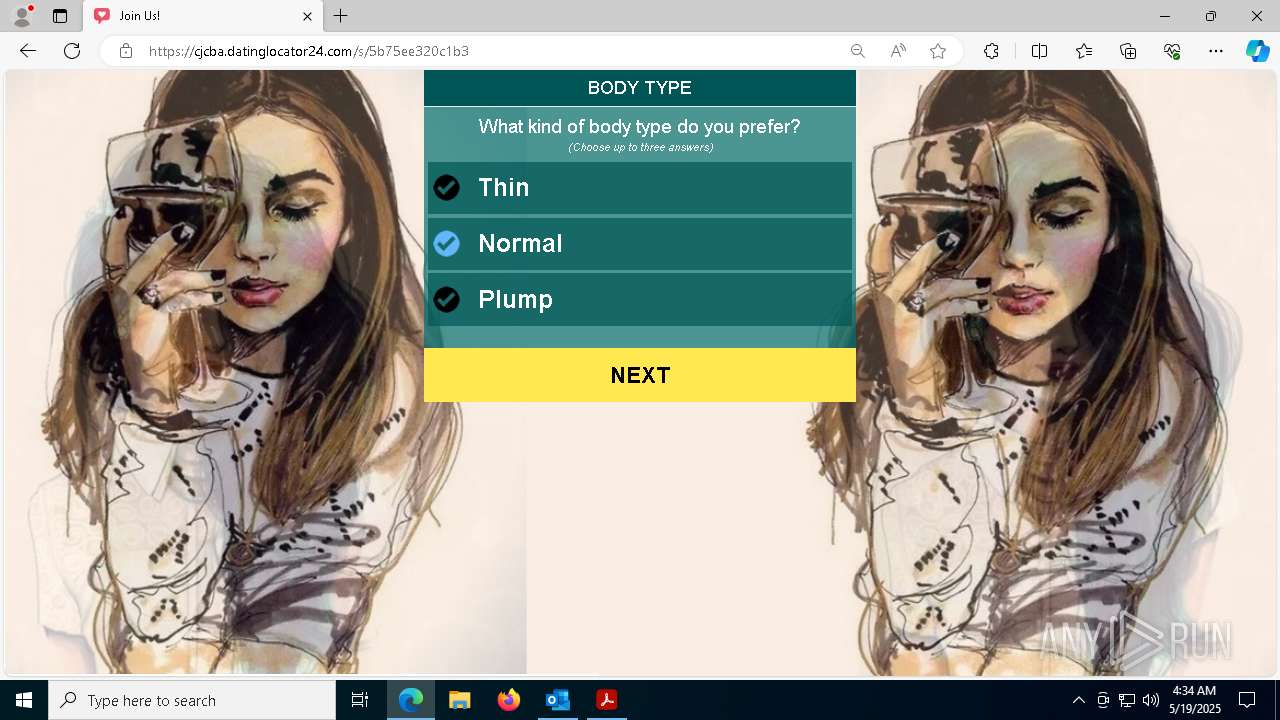Open the browser profile icon
Screen dimensions: 1280x720
point(21,16)
